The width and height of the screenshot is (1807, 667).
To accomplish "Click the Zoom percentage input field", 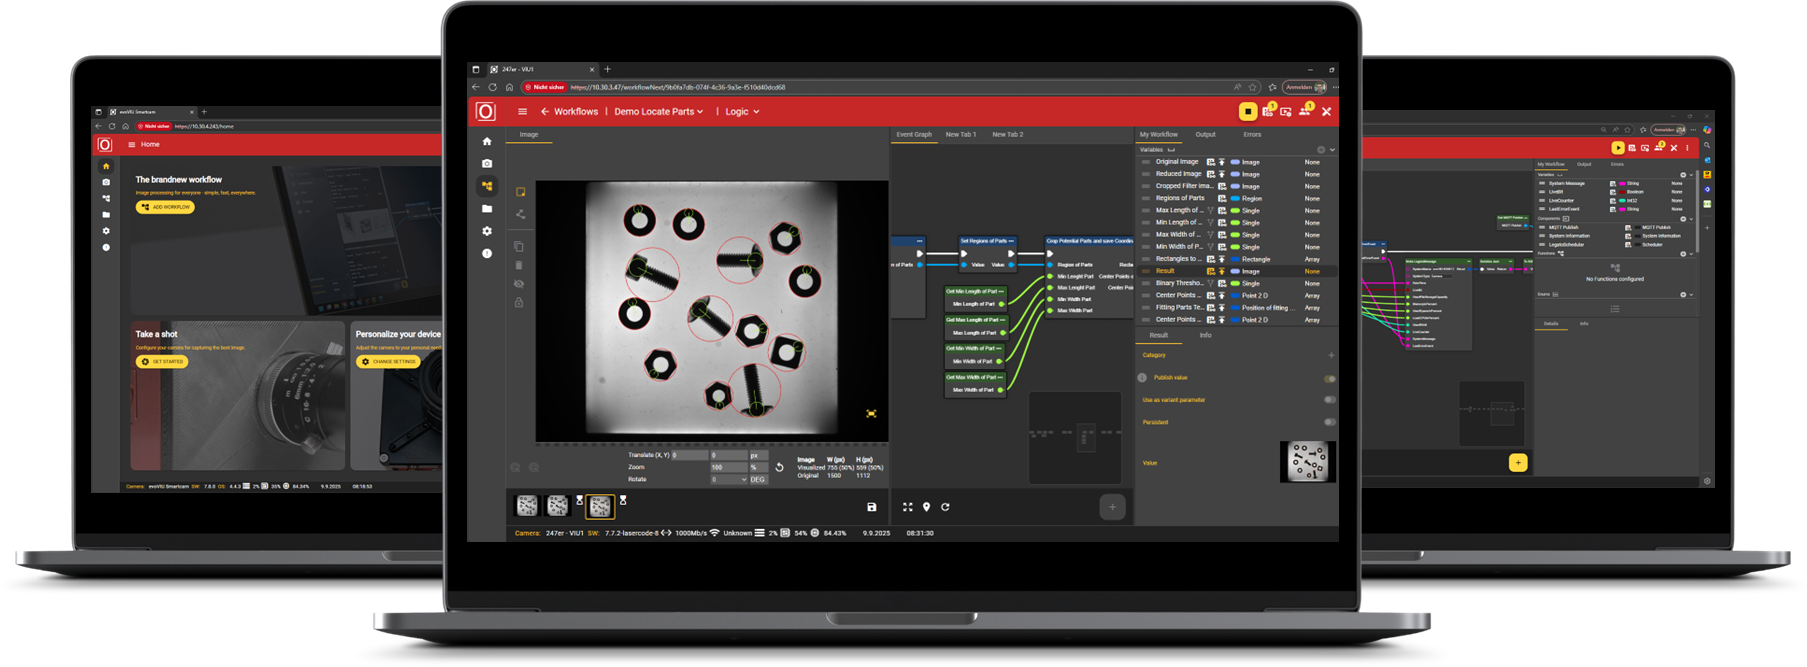I will 728,467.
